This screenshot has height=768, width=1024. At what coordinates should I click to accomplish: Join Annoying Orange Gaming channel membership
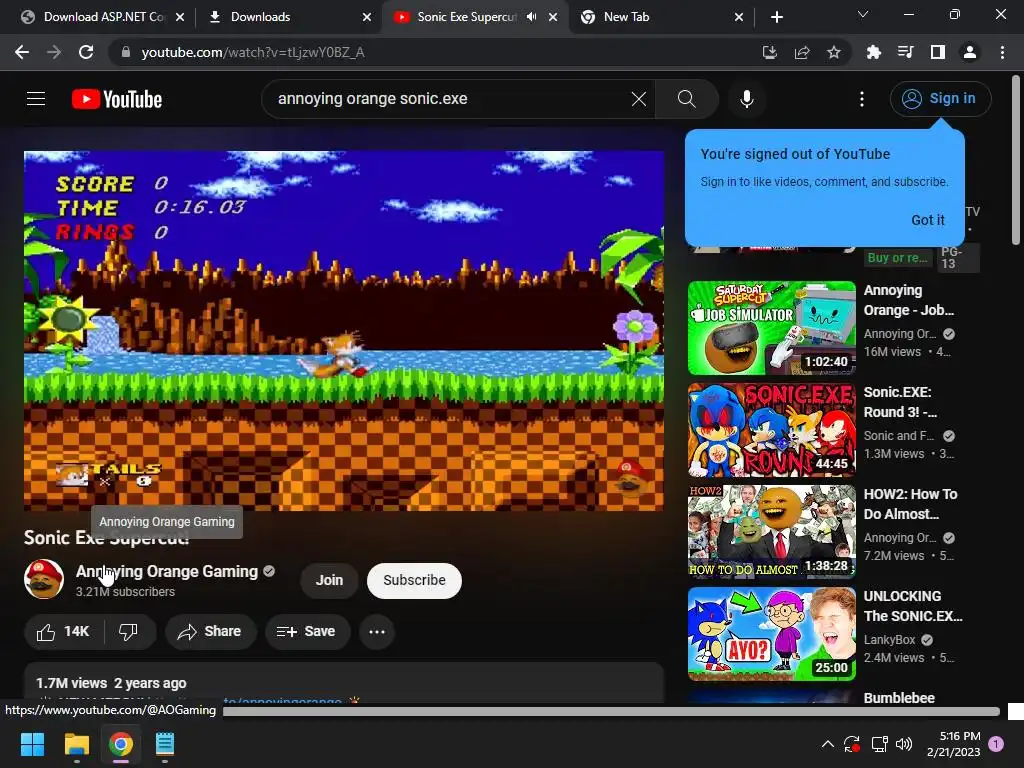pos(329,581)
